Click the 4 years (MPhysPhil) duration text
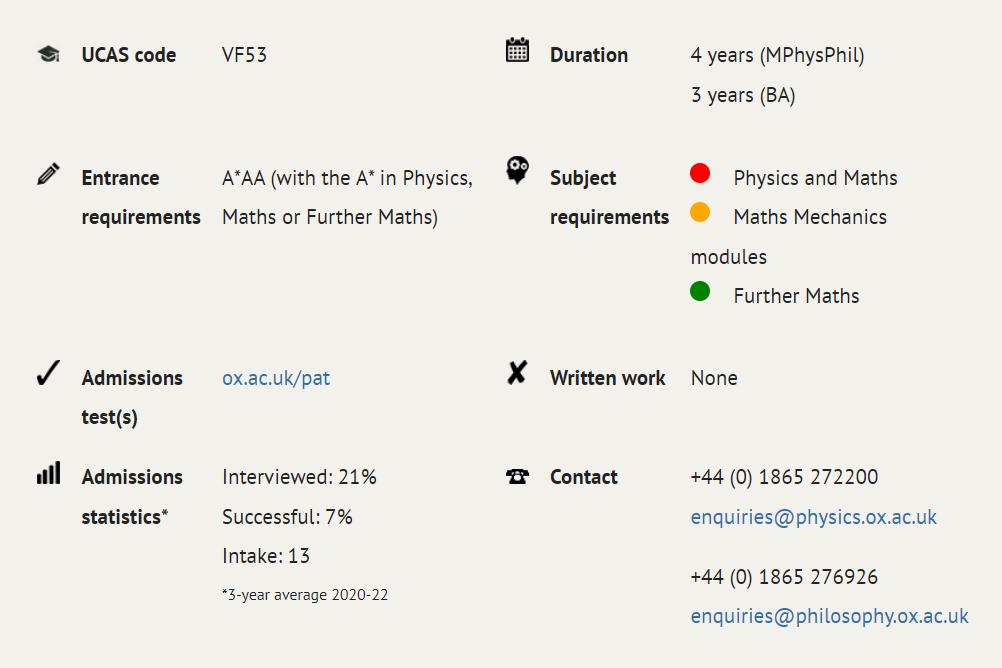 [x=777, y=56]
